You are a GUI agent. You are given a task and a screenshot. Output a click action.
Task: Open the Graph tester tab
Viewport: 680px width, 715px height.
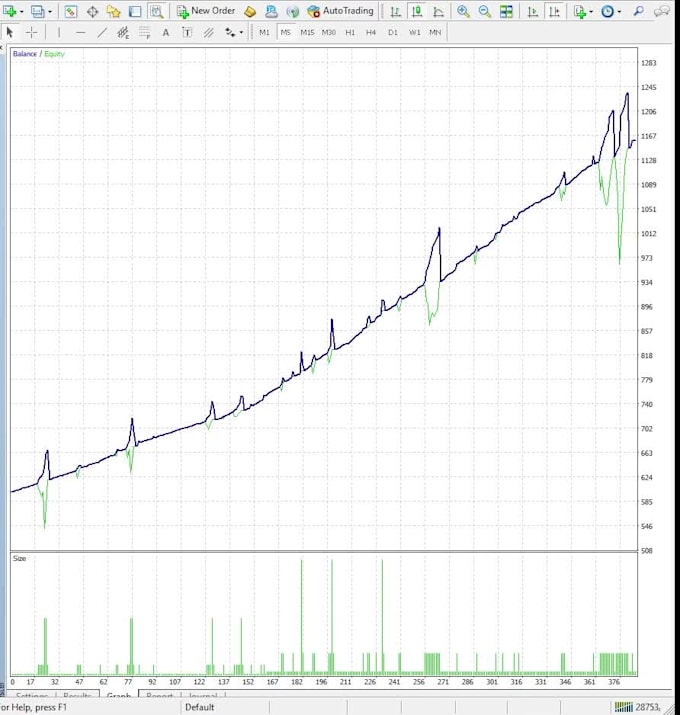119,696
